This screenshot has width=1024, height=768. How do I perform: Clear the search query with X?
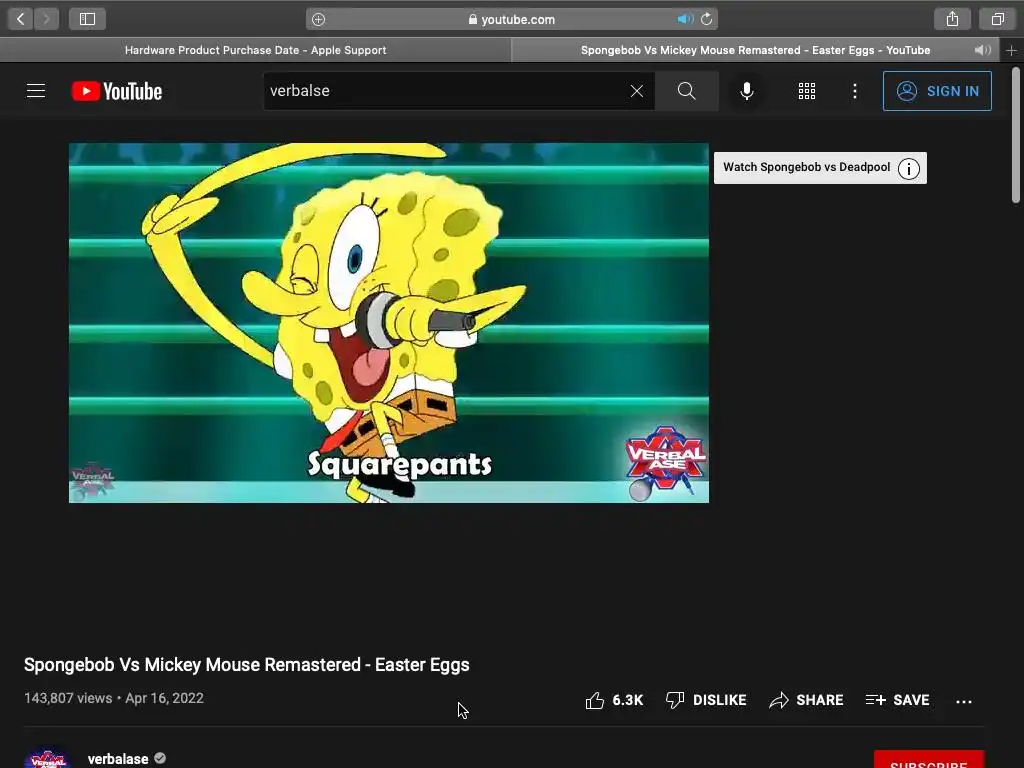pyautogui.click(x=637, y=91)
